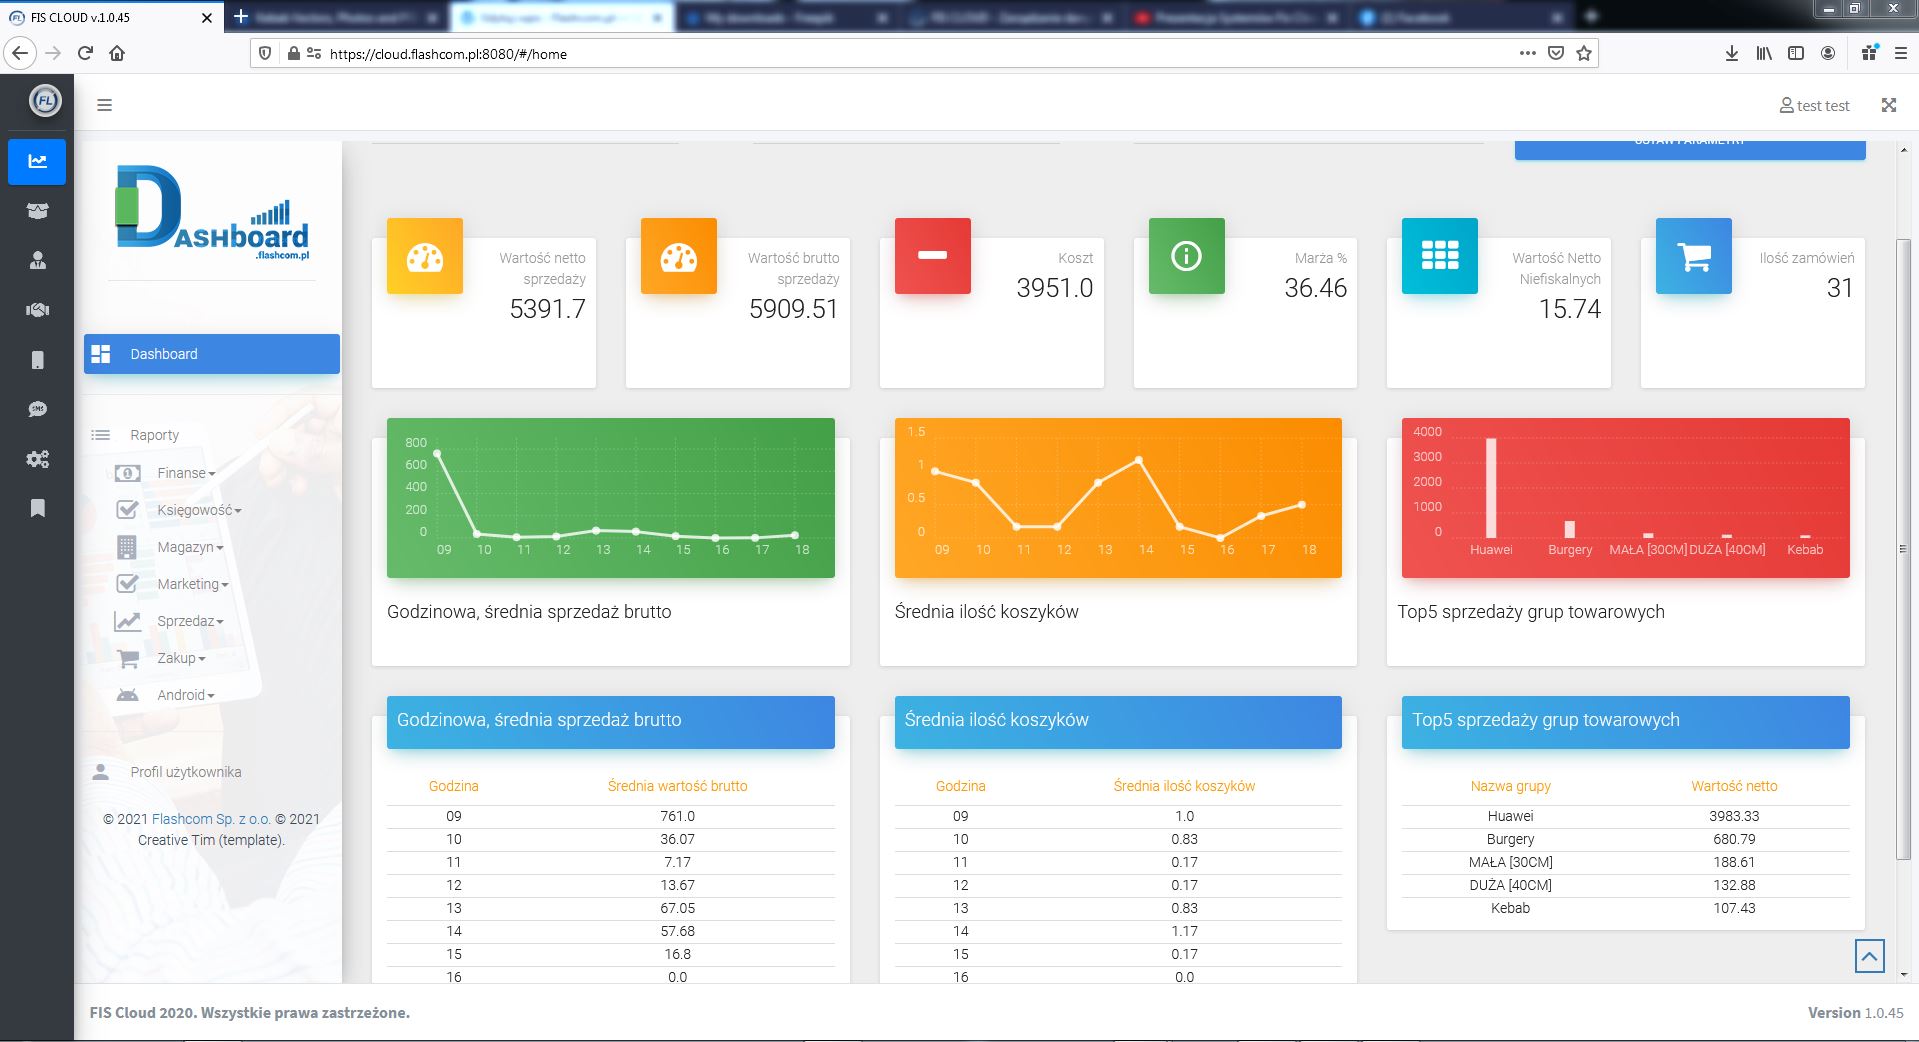Open the bookmark icon in dark sidebar

click(37, 508)
